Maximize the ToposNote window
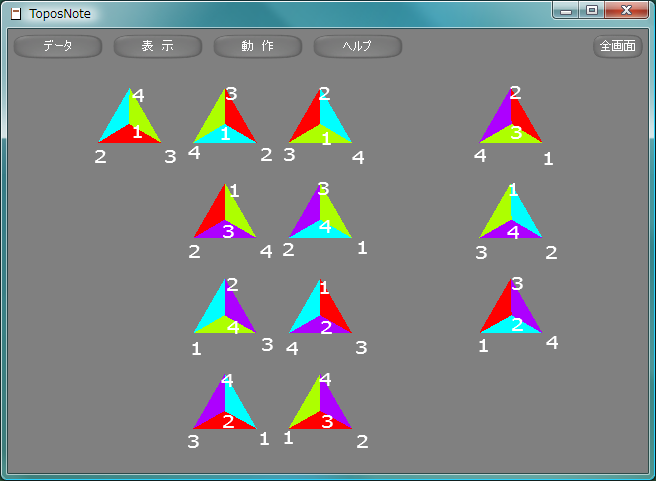Image resolution: width=656 pixels, height=481 pixels. pyautogui.click(x=592, y=10)
